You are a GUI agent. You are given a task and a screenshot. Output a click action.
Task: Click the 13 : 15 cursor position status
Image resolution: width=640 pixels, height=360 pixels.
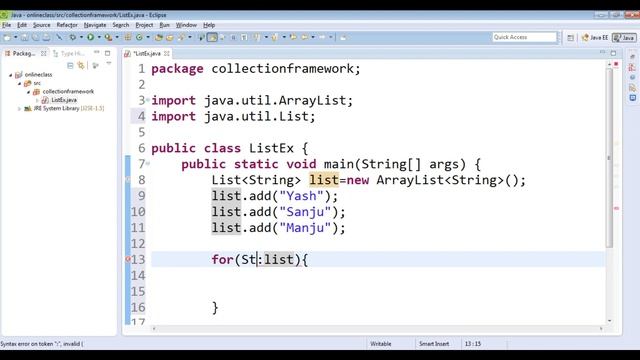473,344
